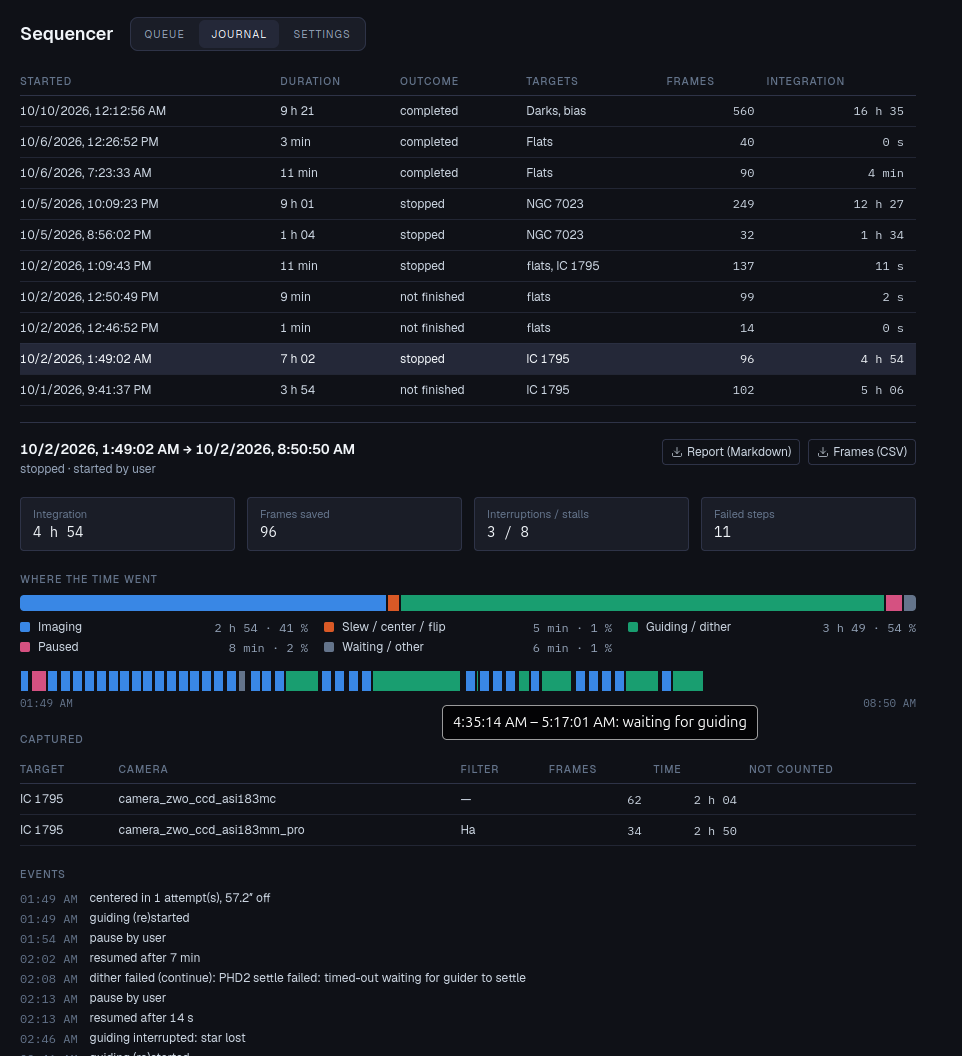The image size is (962, 1056).
Task: Click the pink Paused segment of time bar
Action: point(894,603)
